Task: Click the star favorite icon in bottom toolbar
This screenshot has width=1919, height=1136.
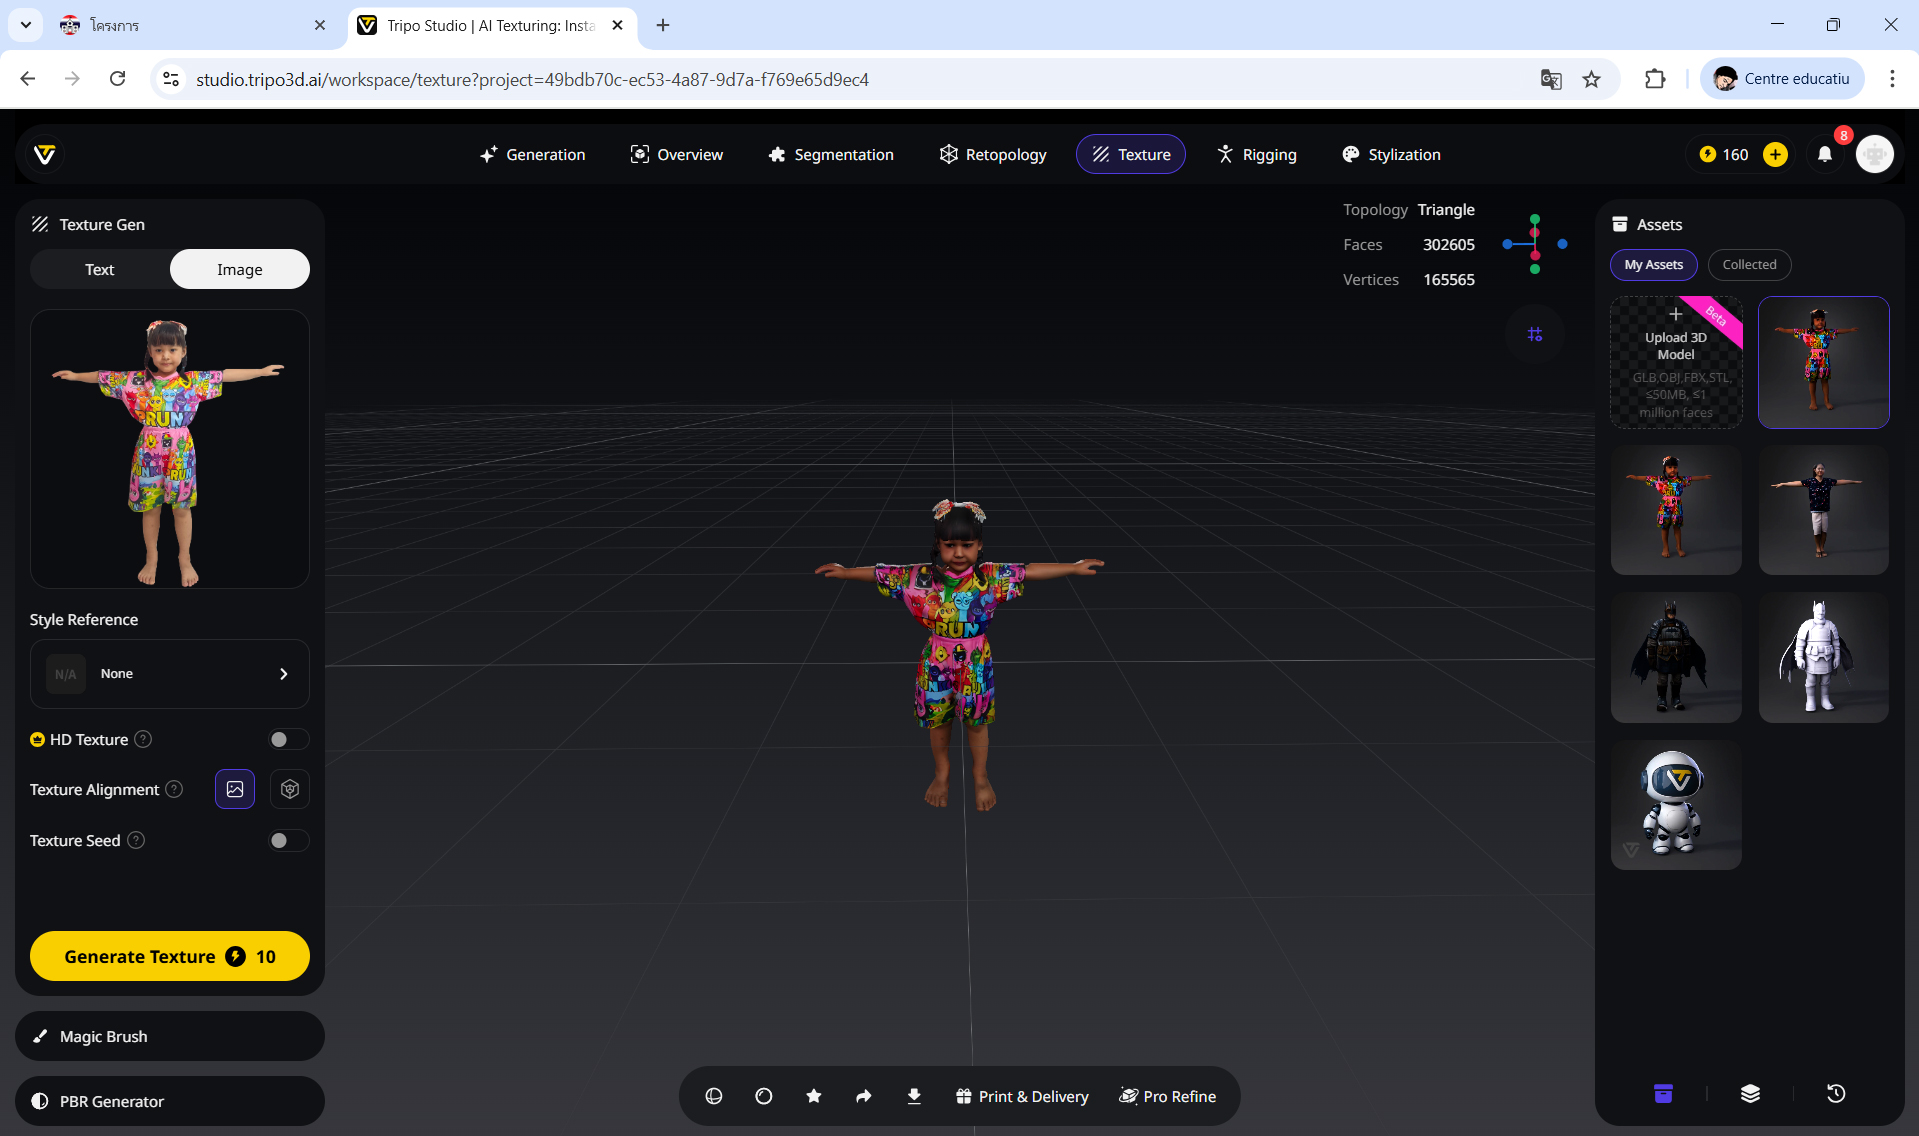Action: click(814, 1096)
